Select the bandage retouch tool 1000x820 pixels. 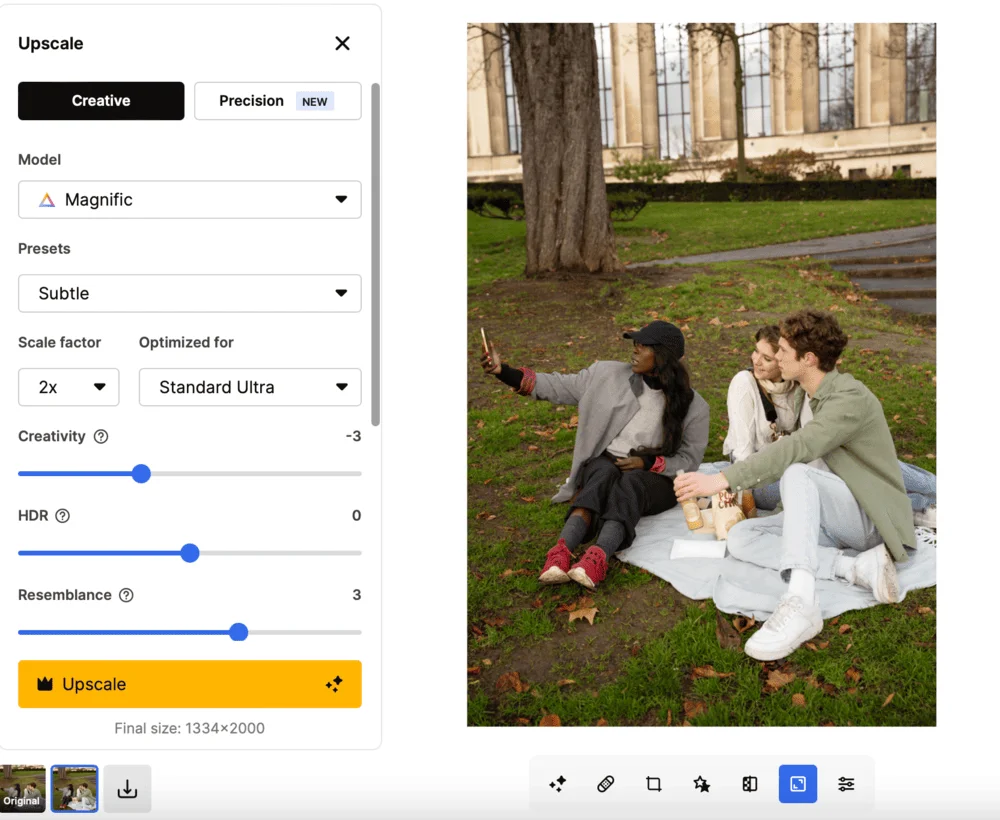(606, 784)
